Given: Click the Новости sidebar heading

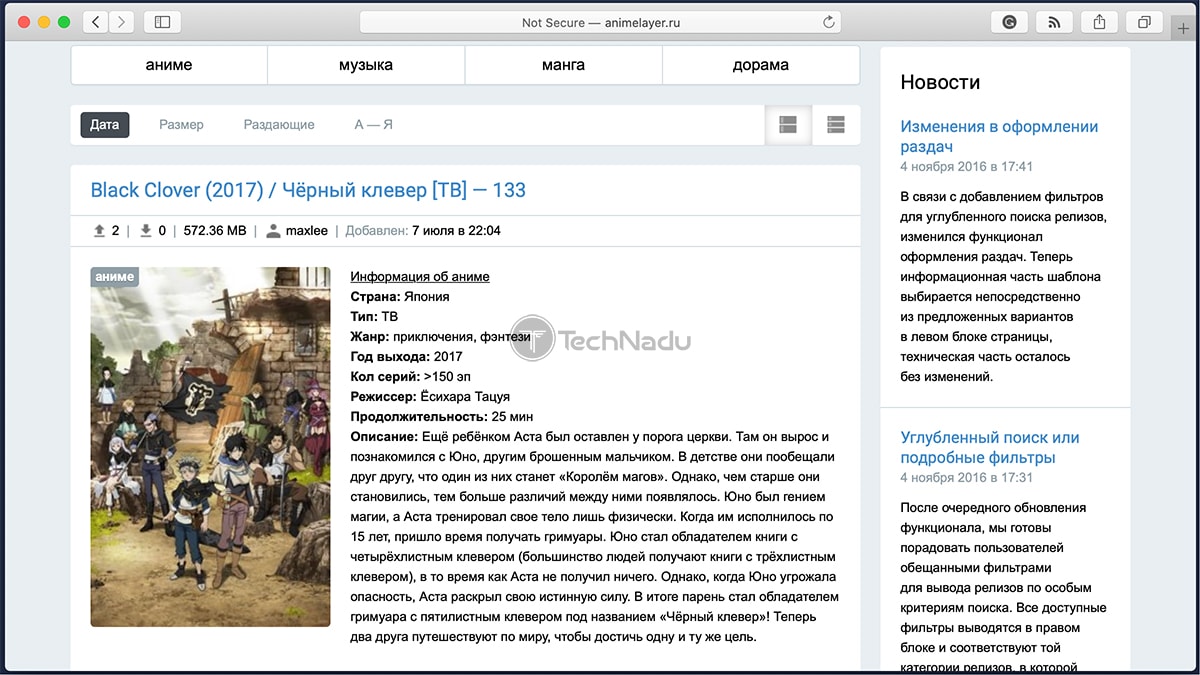Looking at the screenshot, I should (940, 82).
